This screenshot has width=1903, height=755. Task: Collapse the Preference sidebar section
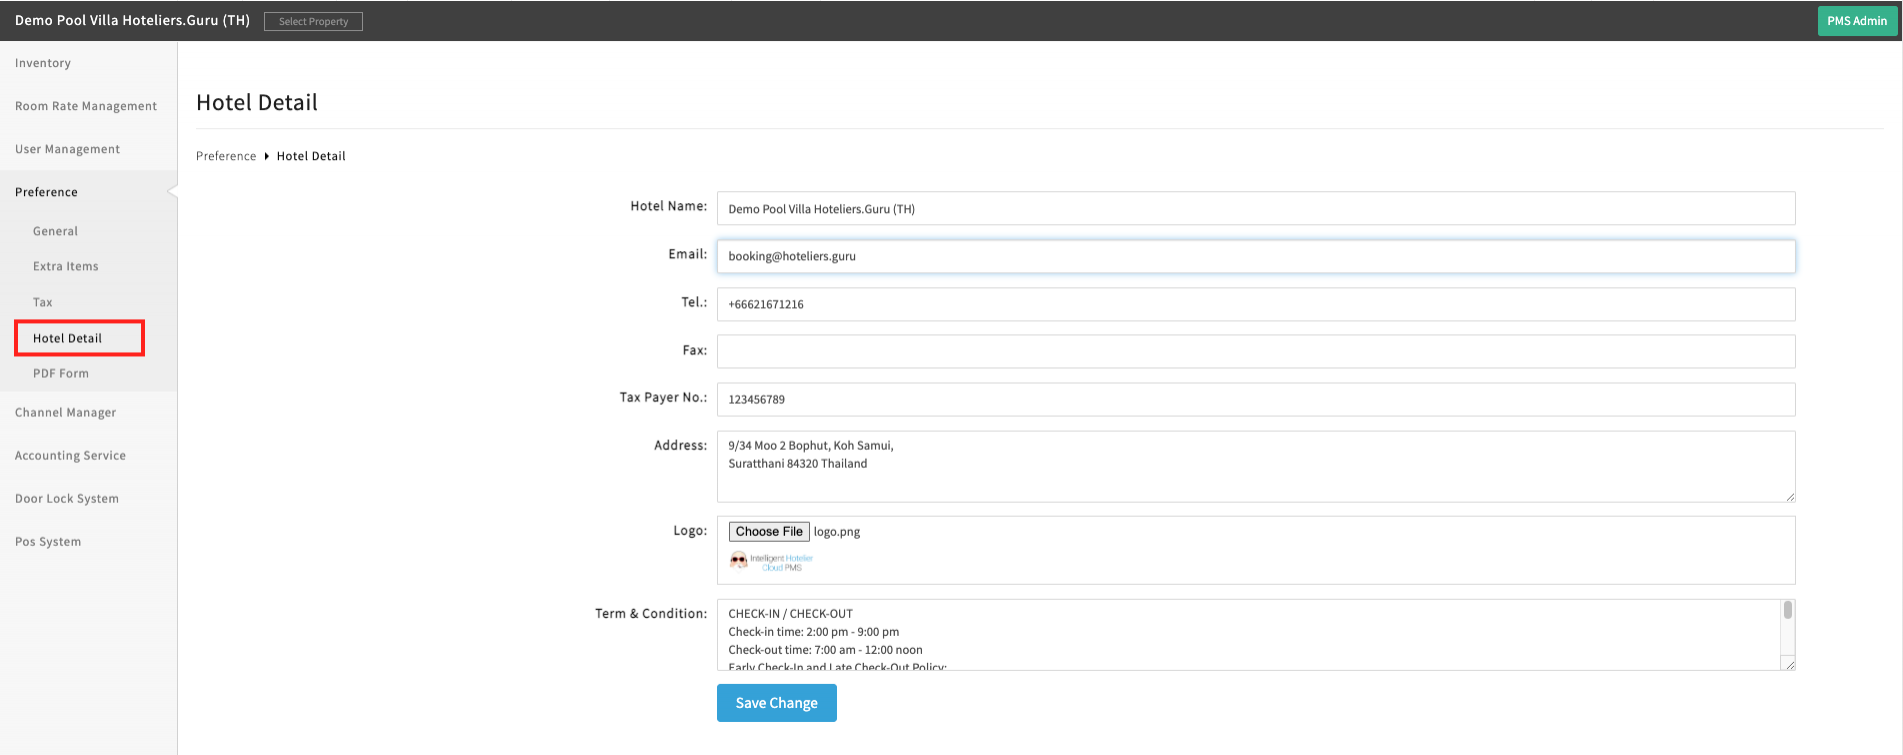pos(46,192)
